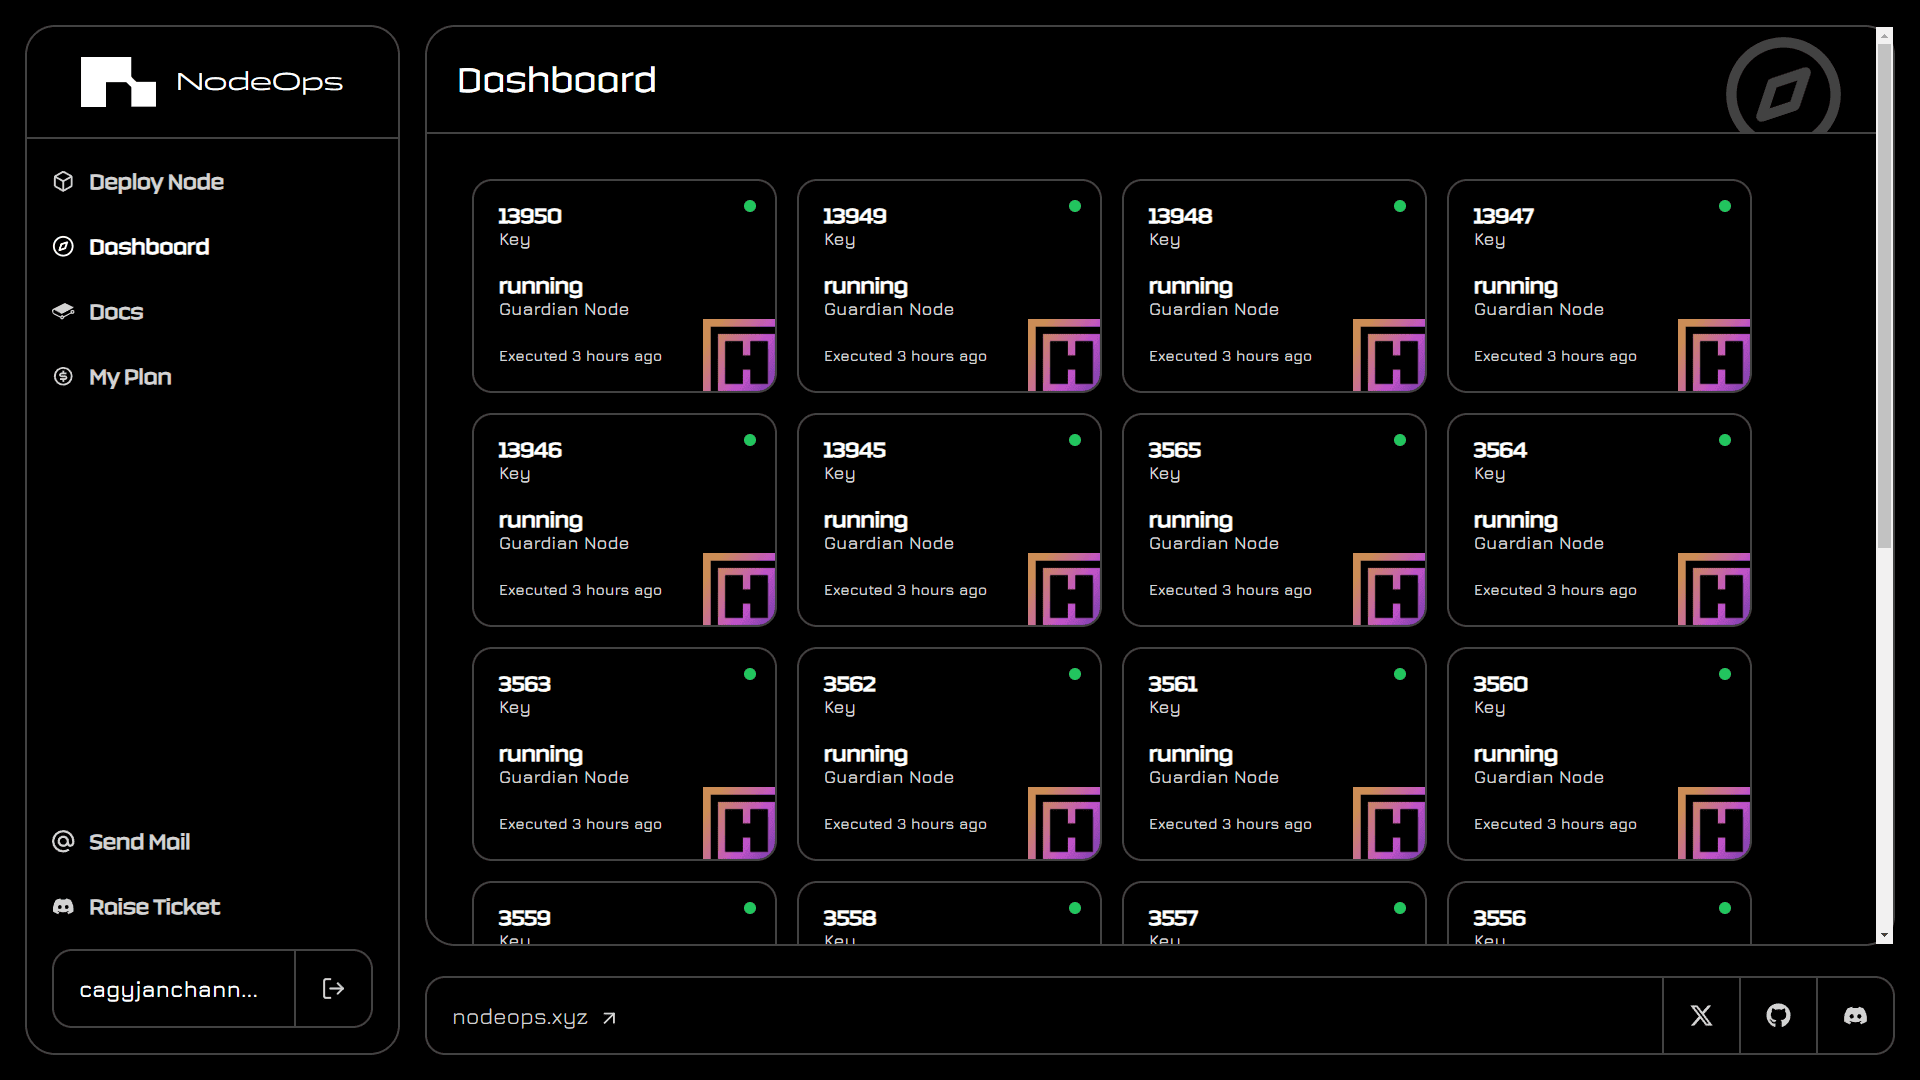Click the Guardian Node logo on card 13947

coord(1714,355)
